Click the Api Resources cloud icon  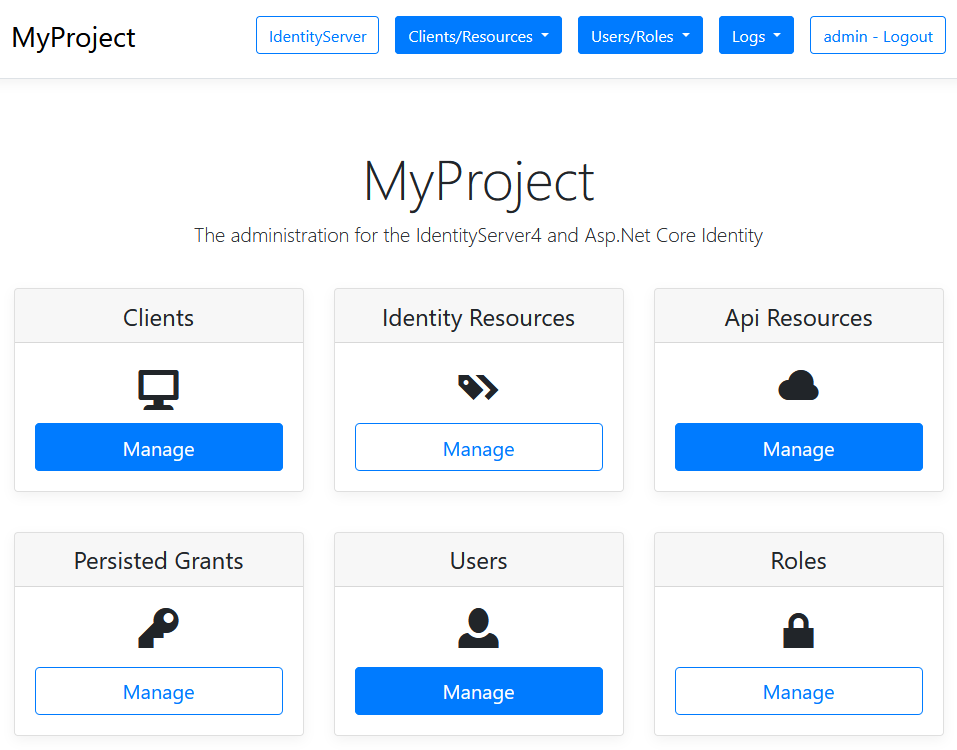(x=798, y=385)
